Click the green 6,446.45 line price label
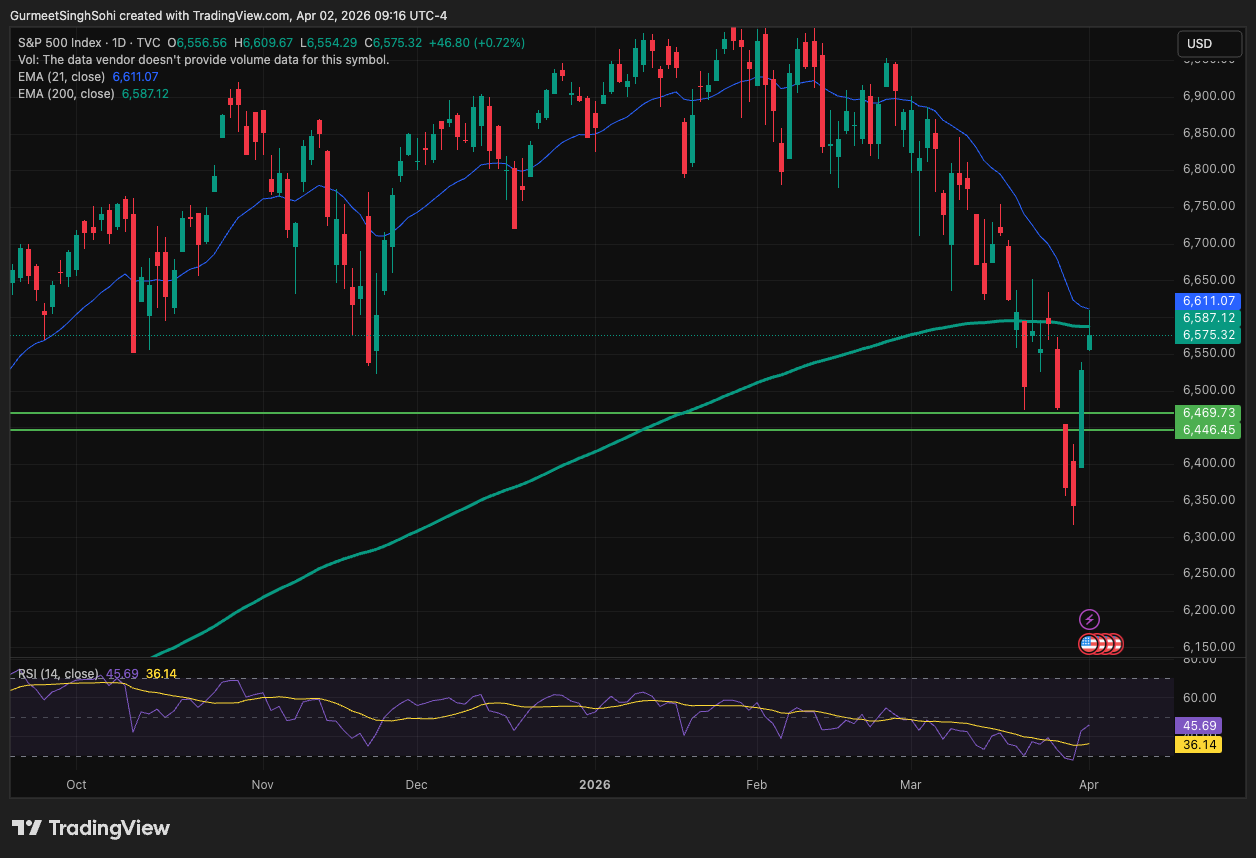This screenshot has width=1256, height=858. [1210, 430]
